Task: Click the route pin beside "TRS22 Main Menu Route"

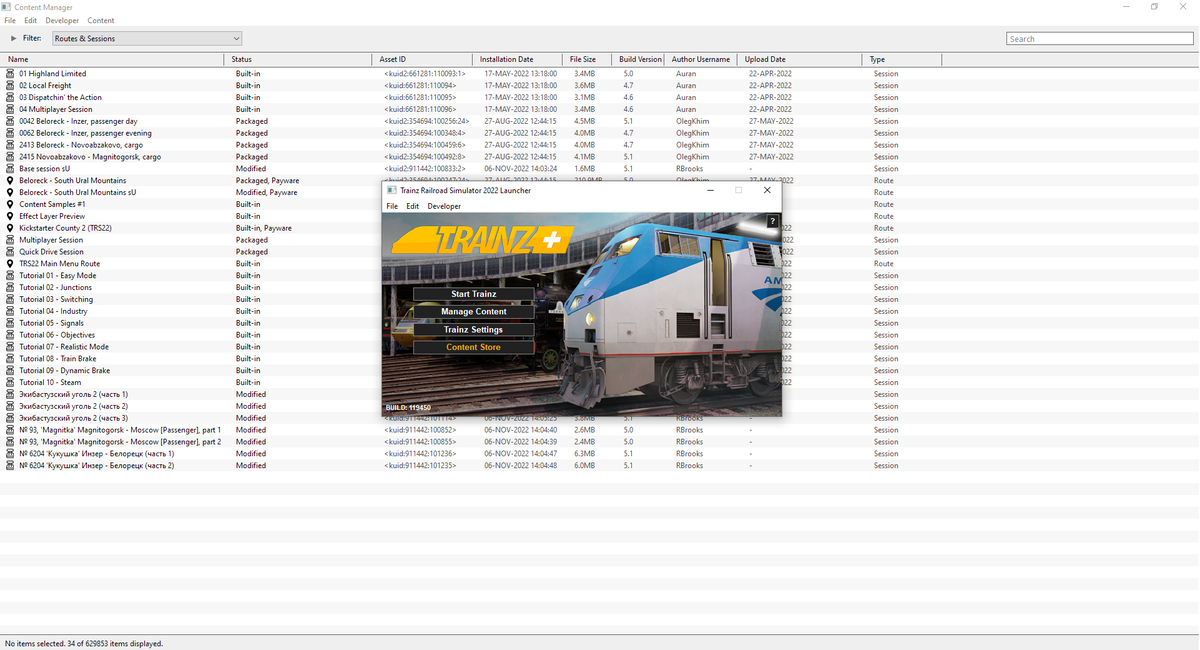Action: (x=8, y=263)
